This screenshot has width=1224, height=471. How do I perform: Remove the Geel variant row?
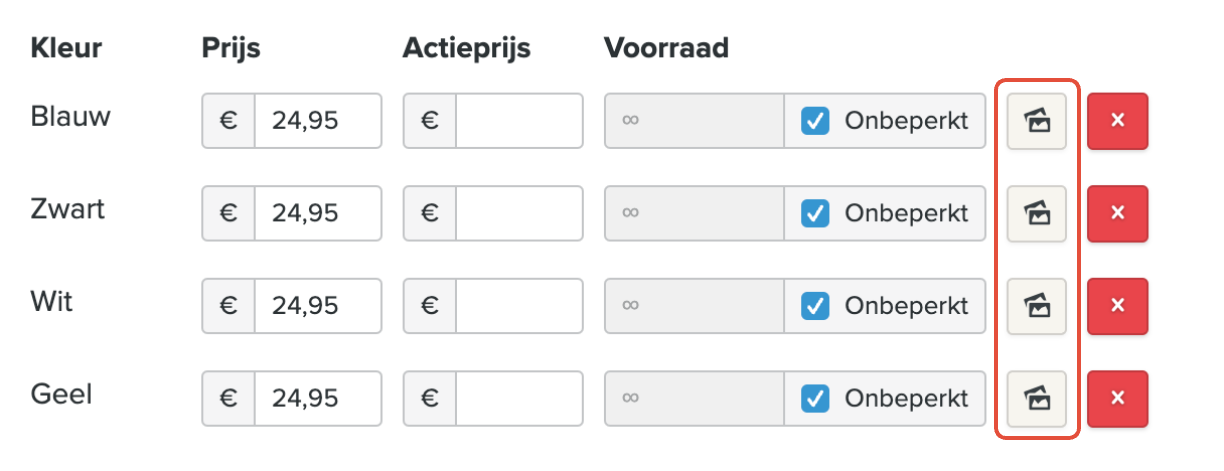point(1117,399)
